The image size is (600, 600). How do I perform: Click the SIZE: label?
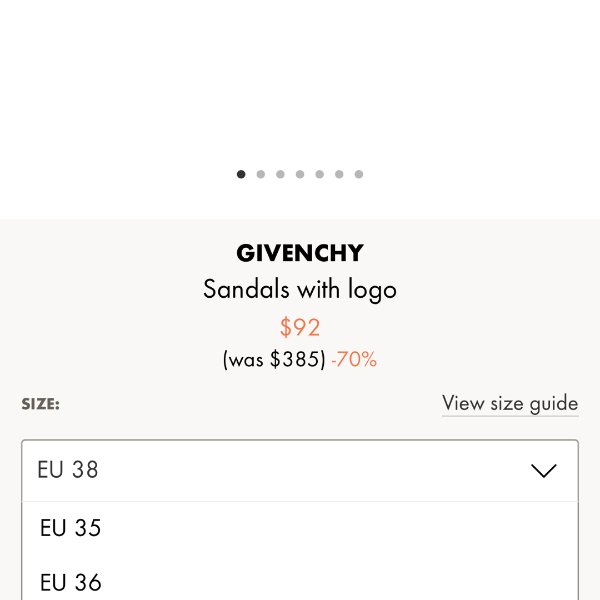tap(41, 404)
